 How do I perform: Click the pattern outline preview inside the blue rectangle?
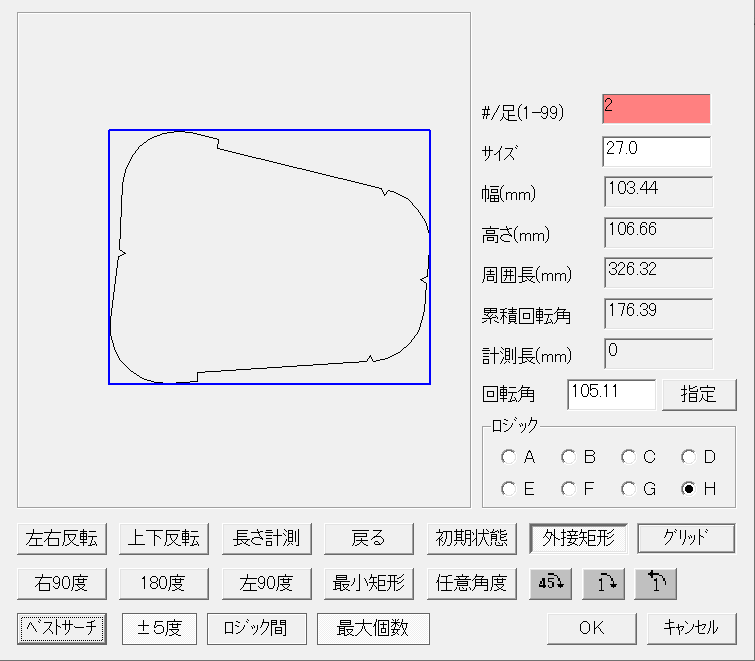[x=270, y=257]
